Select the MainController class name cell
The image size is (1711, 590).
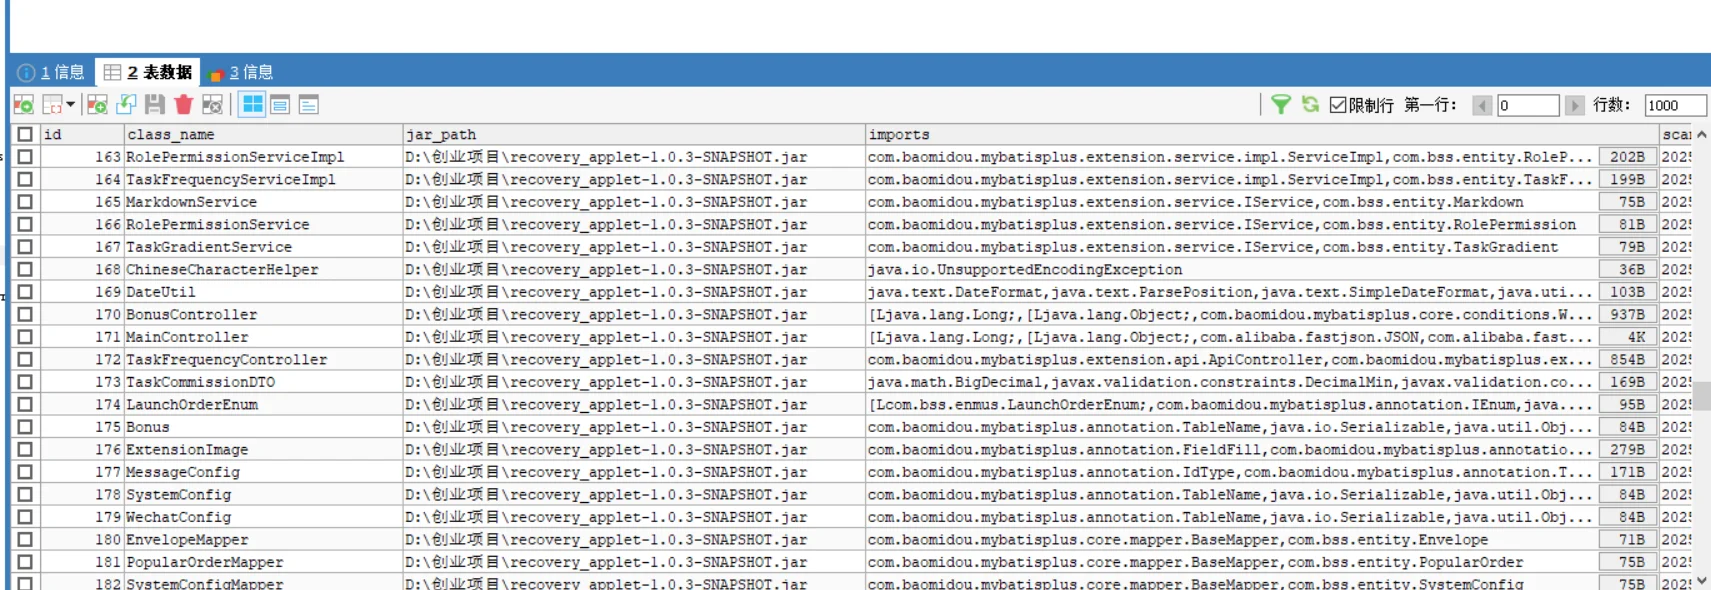click(263, 337)
